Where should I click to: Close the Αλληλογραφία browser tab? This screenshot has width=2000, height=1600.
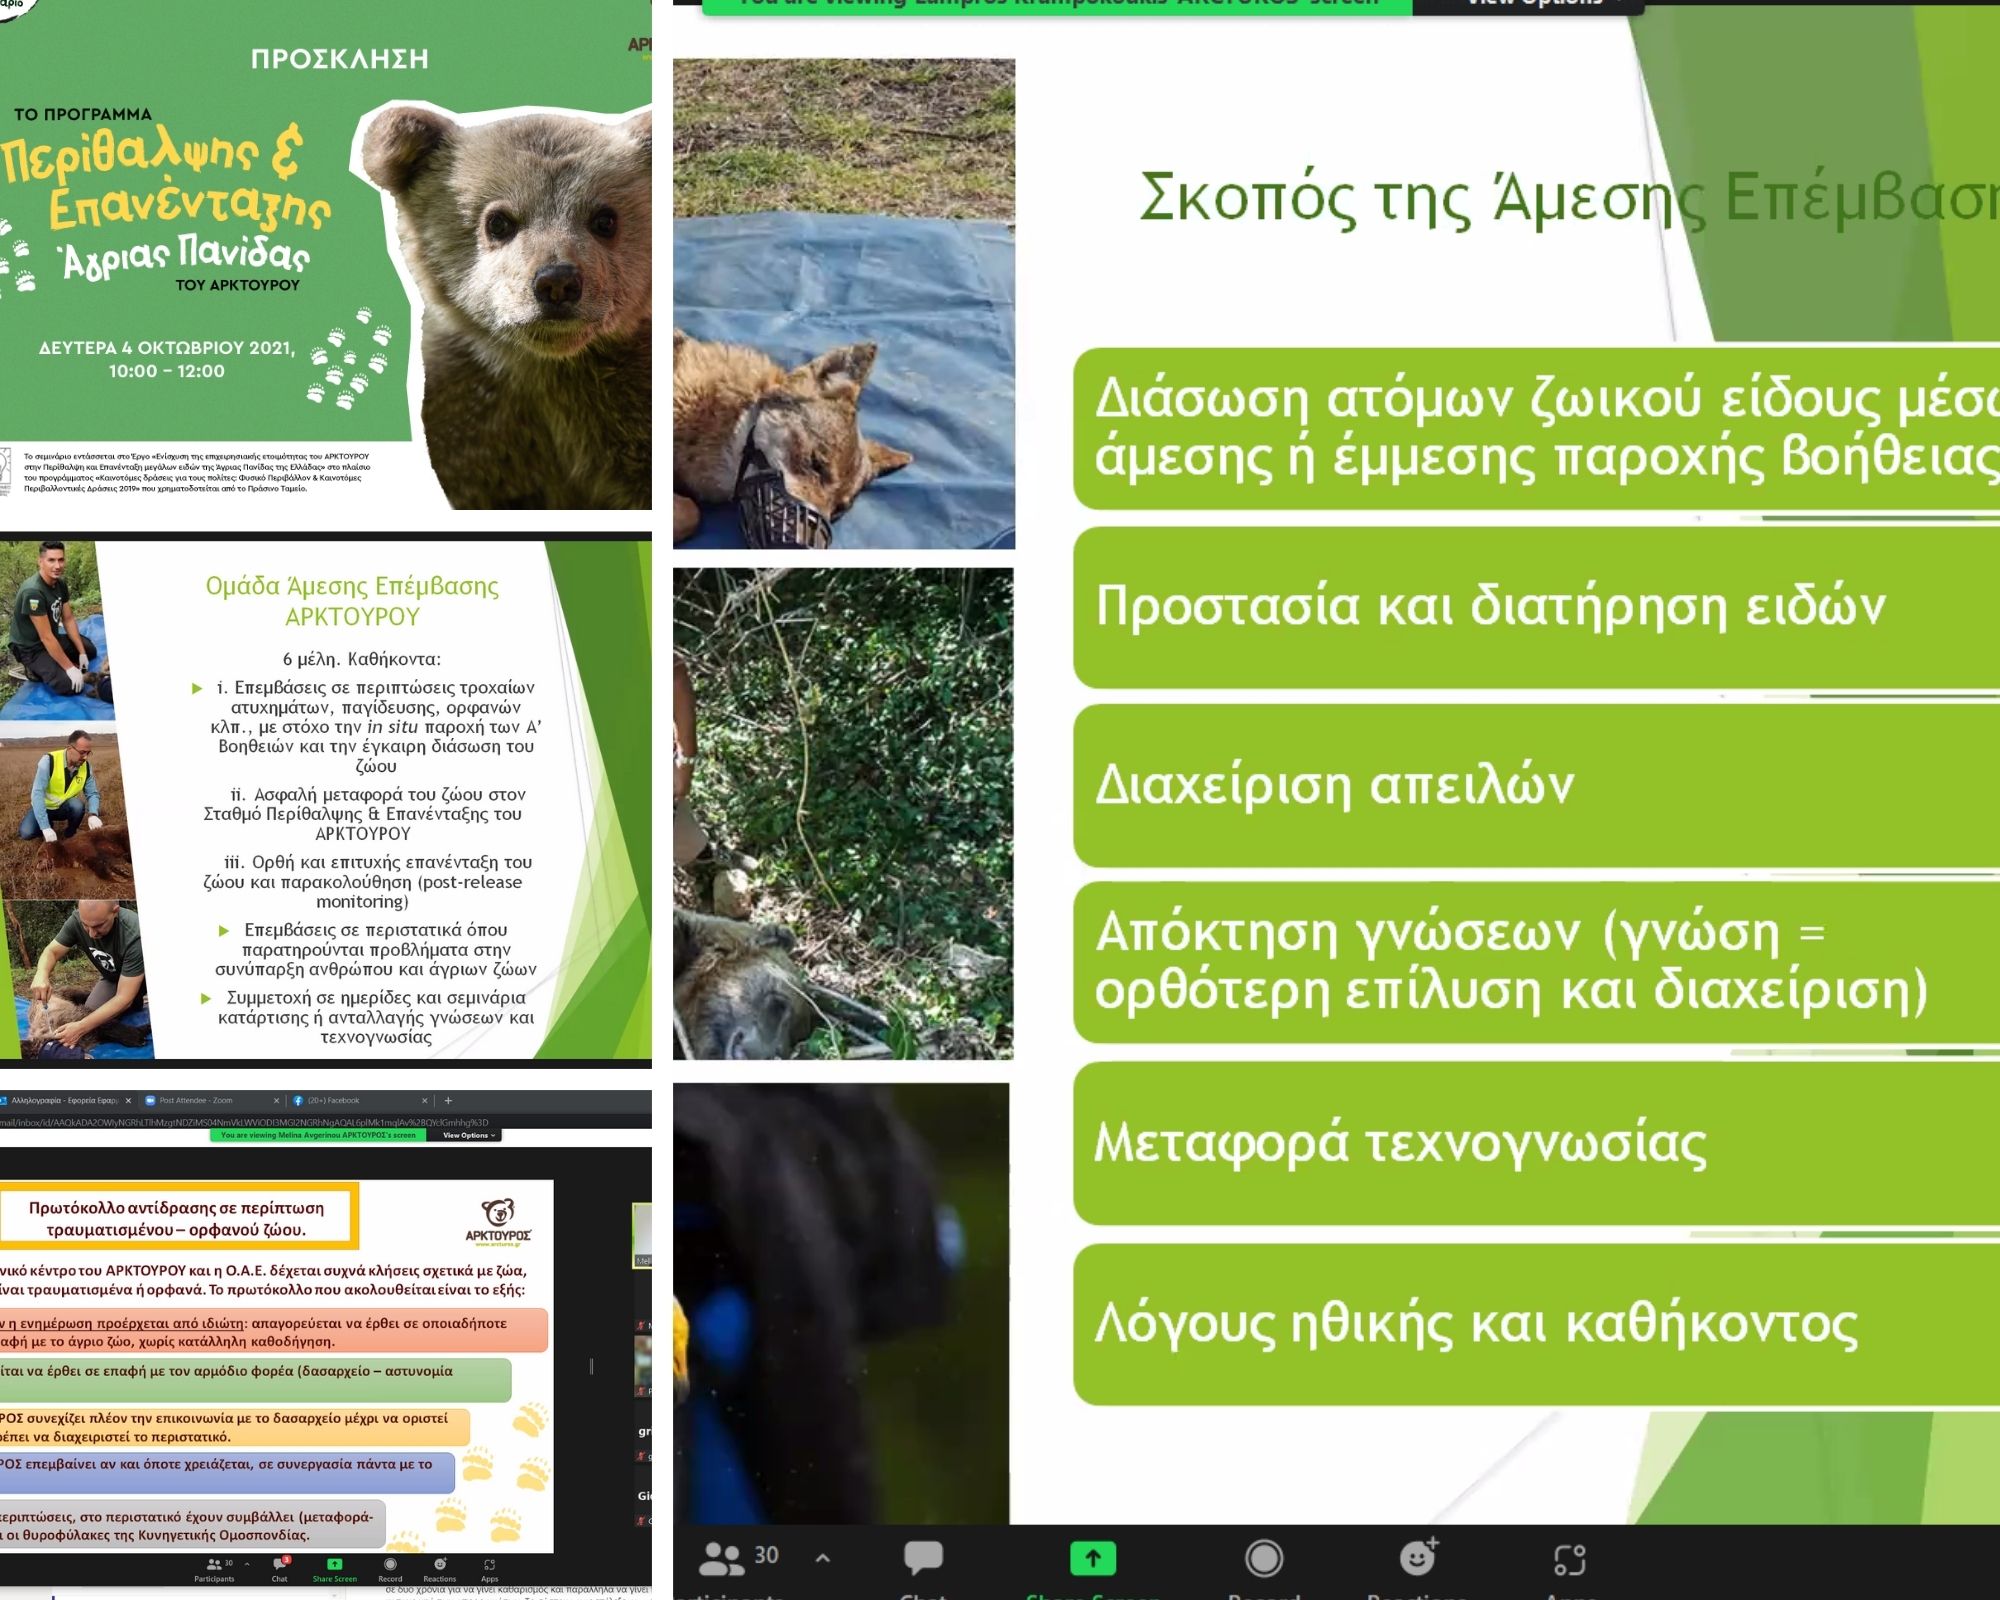point(128,1100)
